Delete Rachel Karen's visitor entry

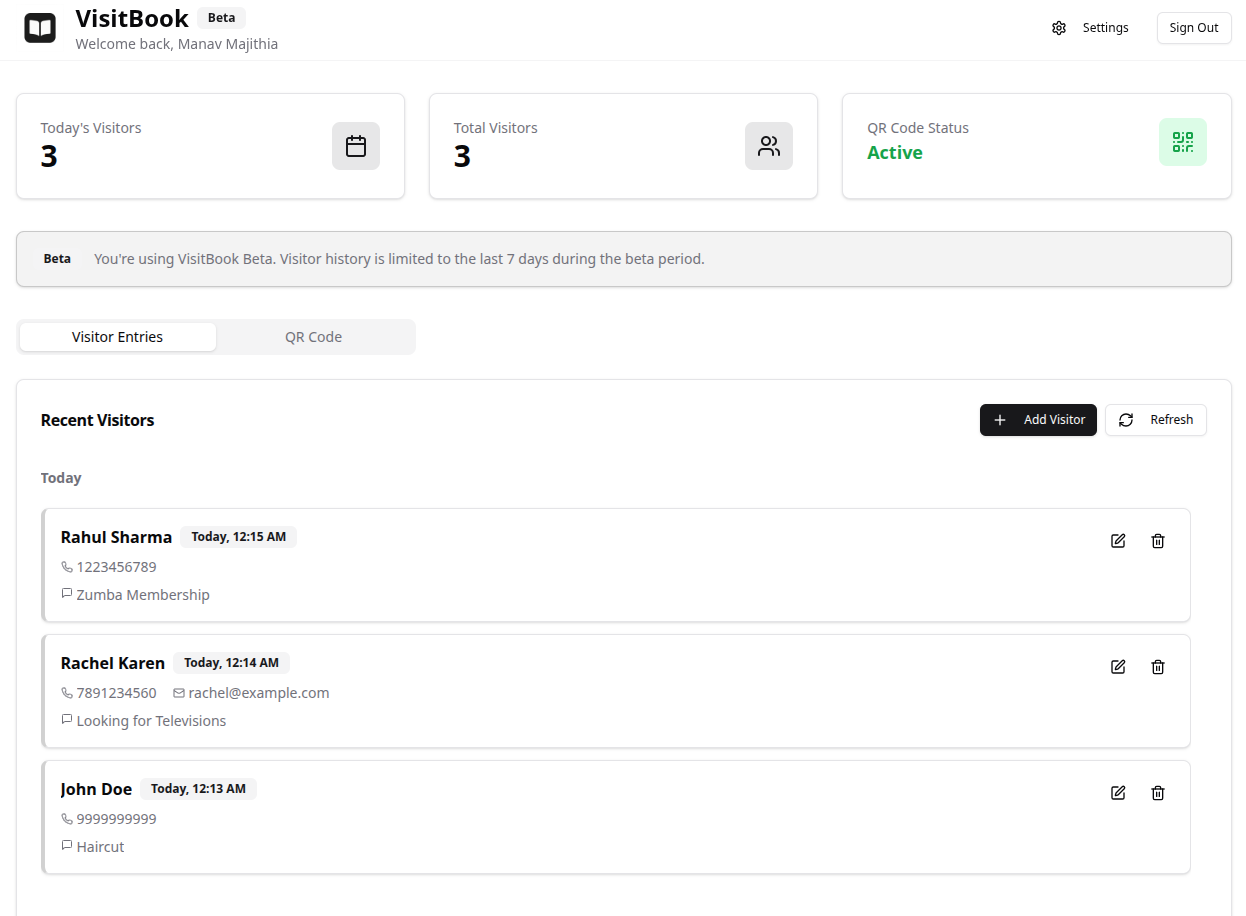click(x=1158, y=667)
